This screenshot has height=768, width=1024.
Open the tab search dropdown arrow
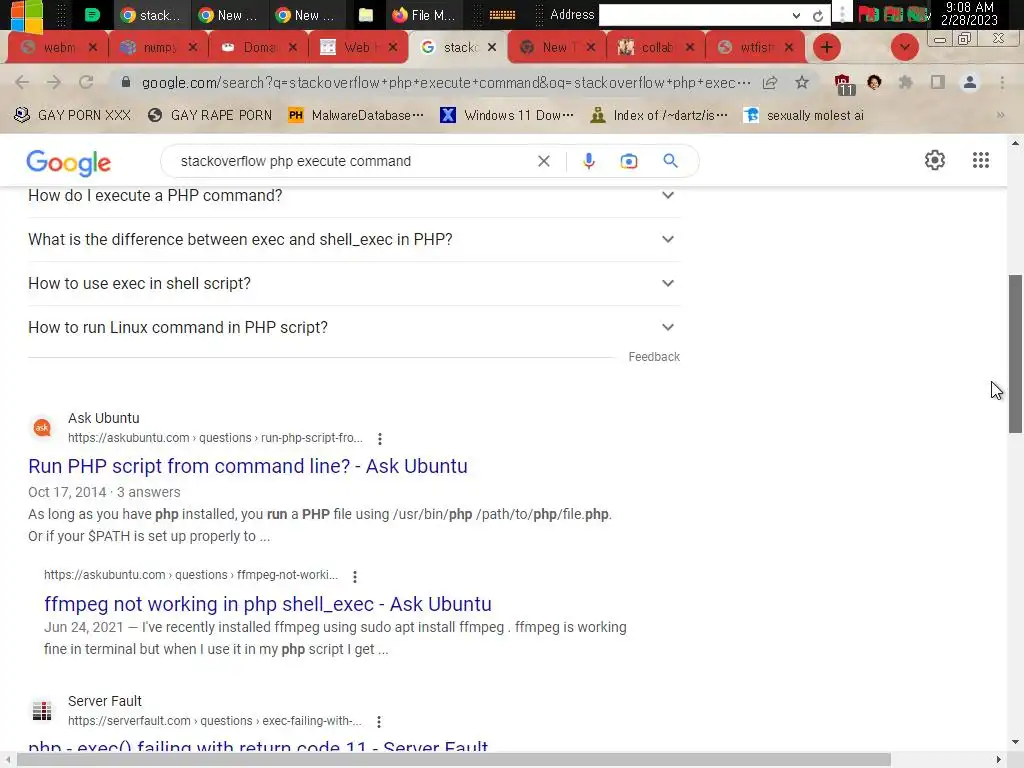pyautogui.click(x=904, y=47)
